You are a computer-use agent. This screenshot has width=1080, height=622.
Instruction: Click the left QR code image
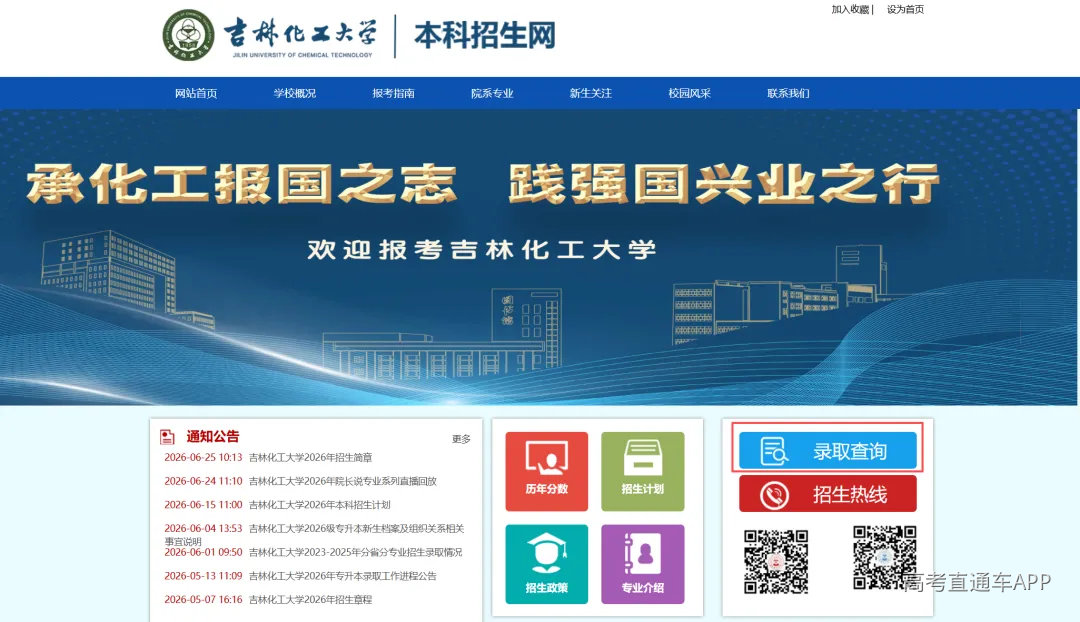pyautogui.click(x=776, y=562)
